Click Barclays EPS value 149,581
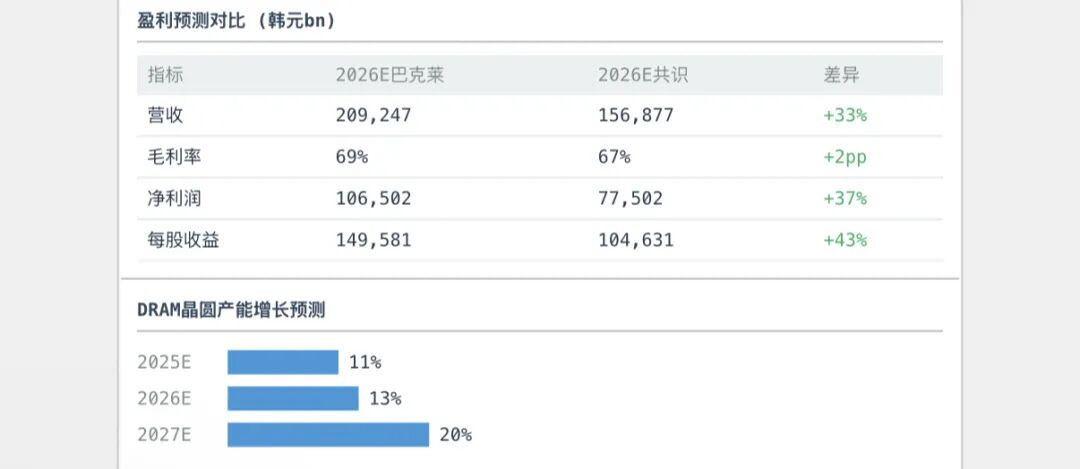Screen dimensions: 1080x469 click(374, 240)
